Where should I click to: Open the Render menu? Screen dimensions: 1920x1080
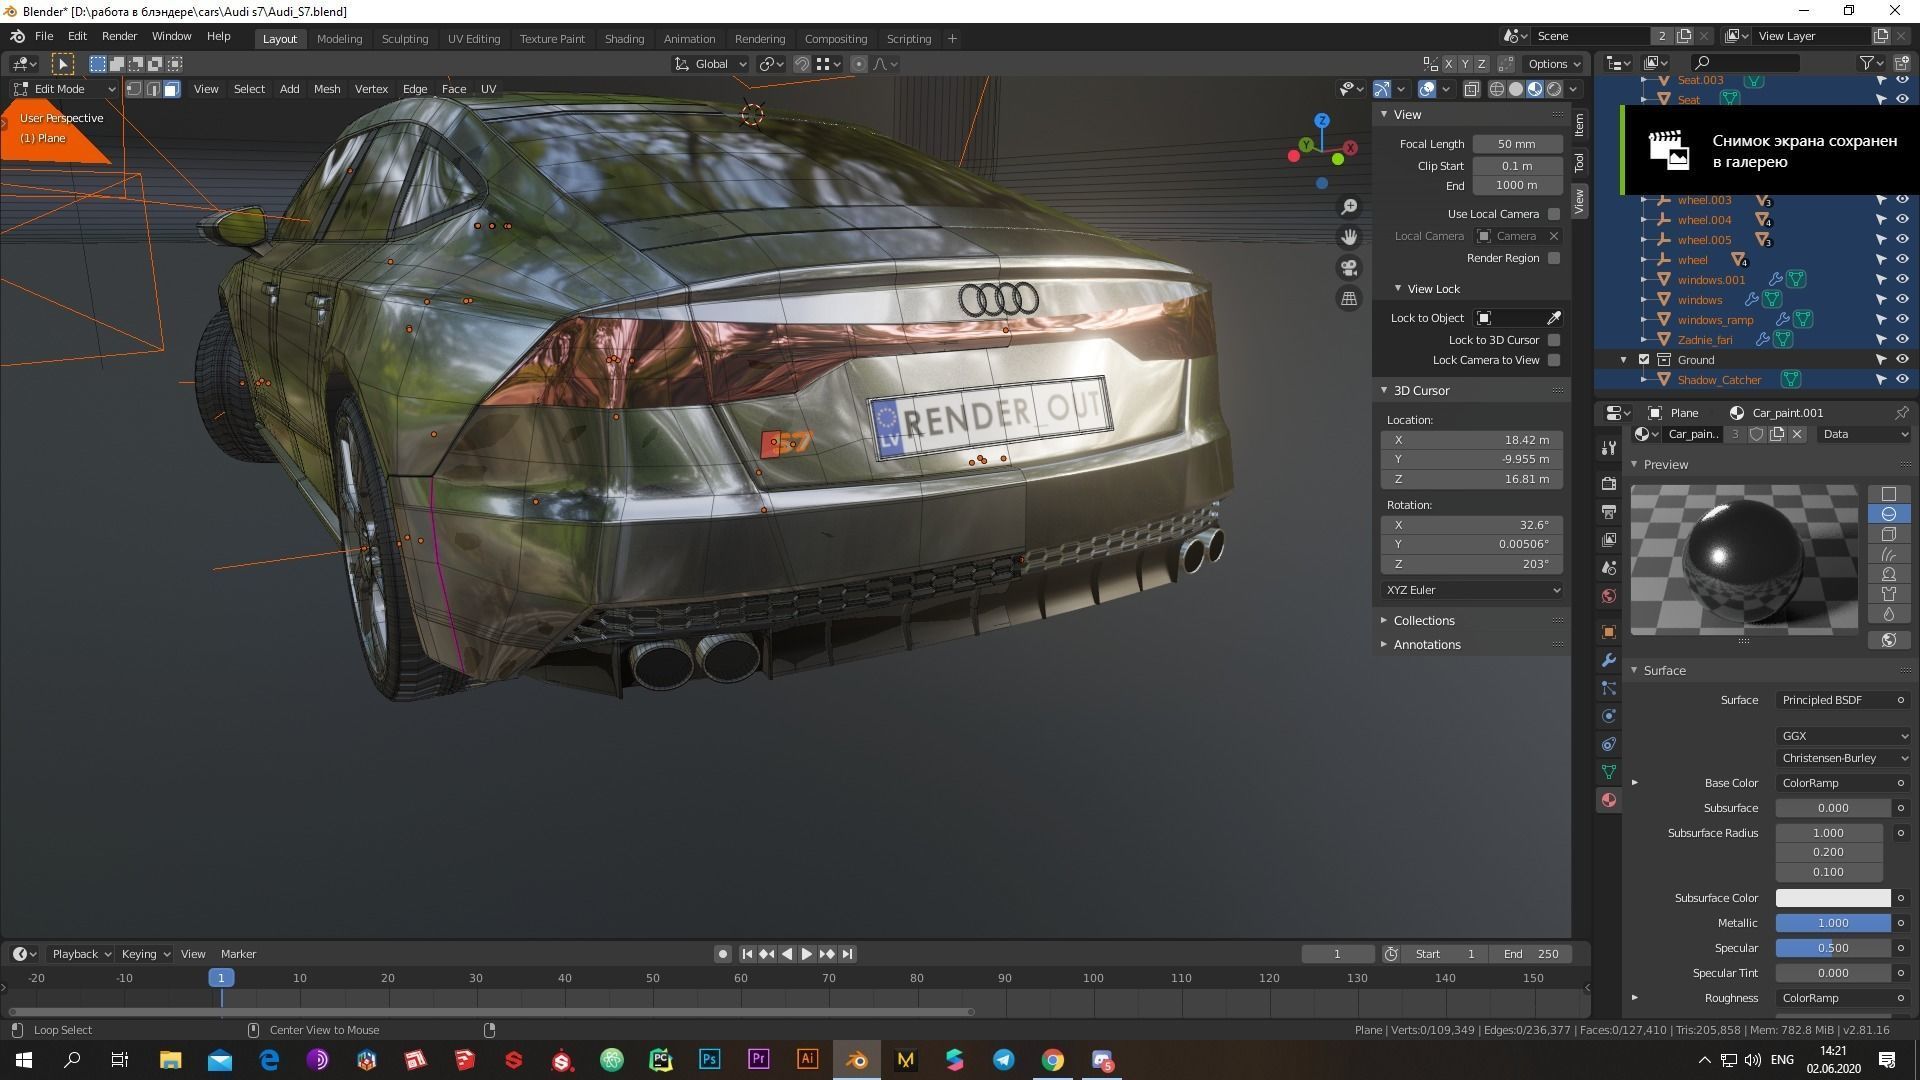tap(119, 36)
